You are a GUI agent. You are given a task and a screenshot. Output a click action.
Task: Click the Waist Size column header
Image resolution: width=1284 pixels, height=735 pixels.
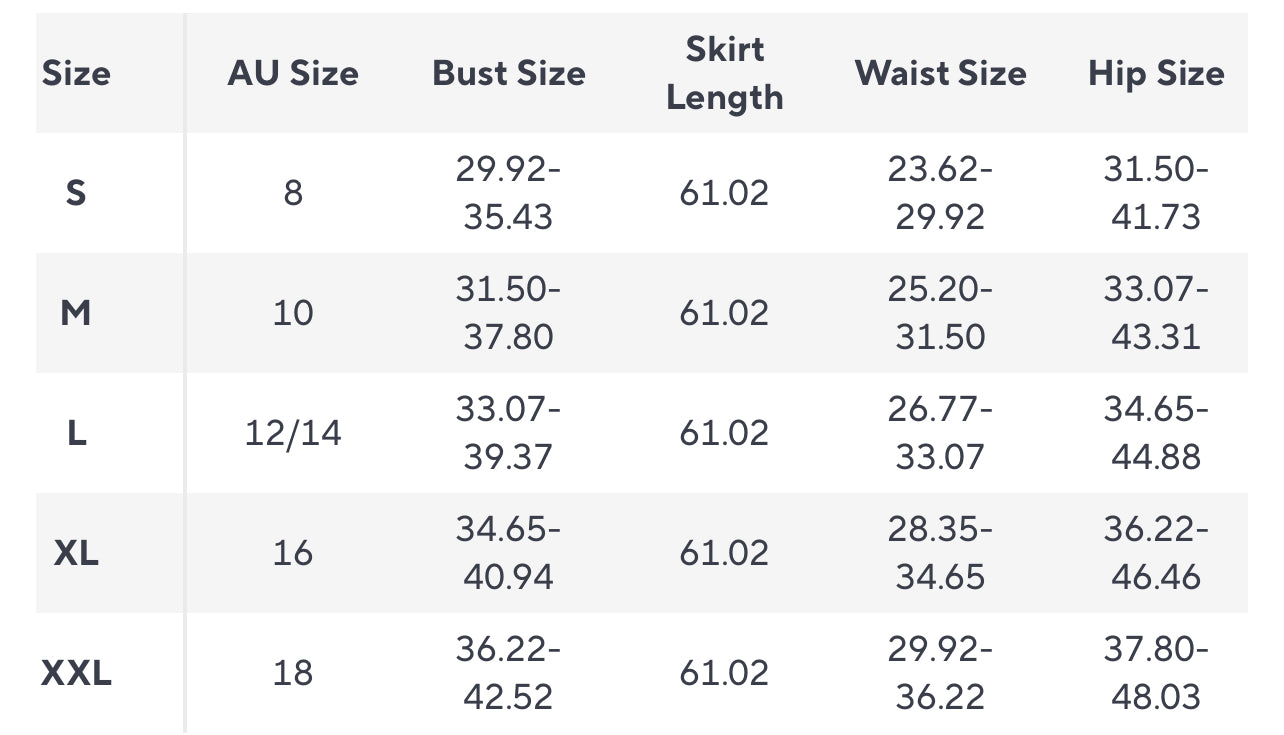pyautogui.click(x=940, y=74)
